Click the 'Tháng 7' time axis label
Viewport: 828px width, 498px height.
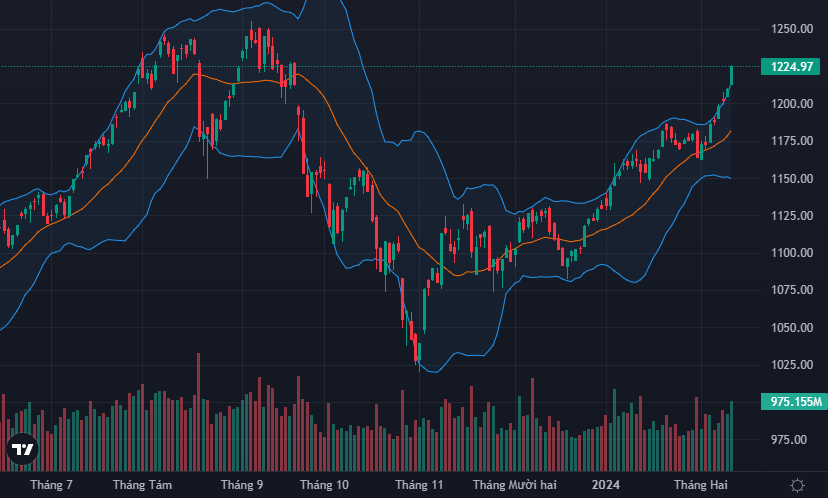click(51, 485)
